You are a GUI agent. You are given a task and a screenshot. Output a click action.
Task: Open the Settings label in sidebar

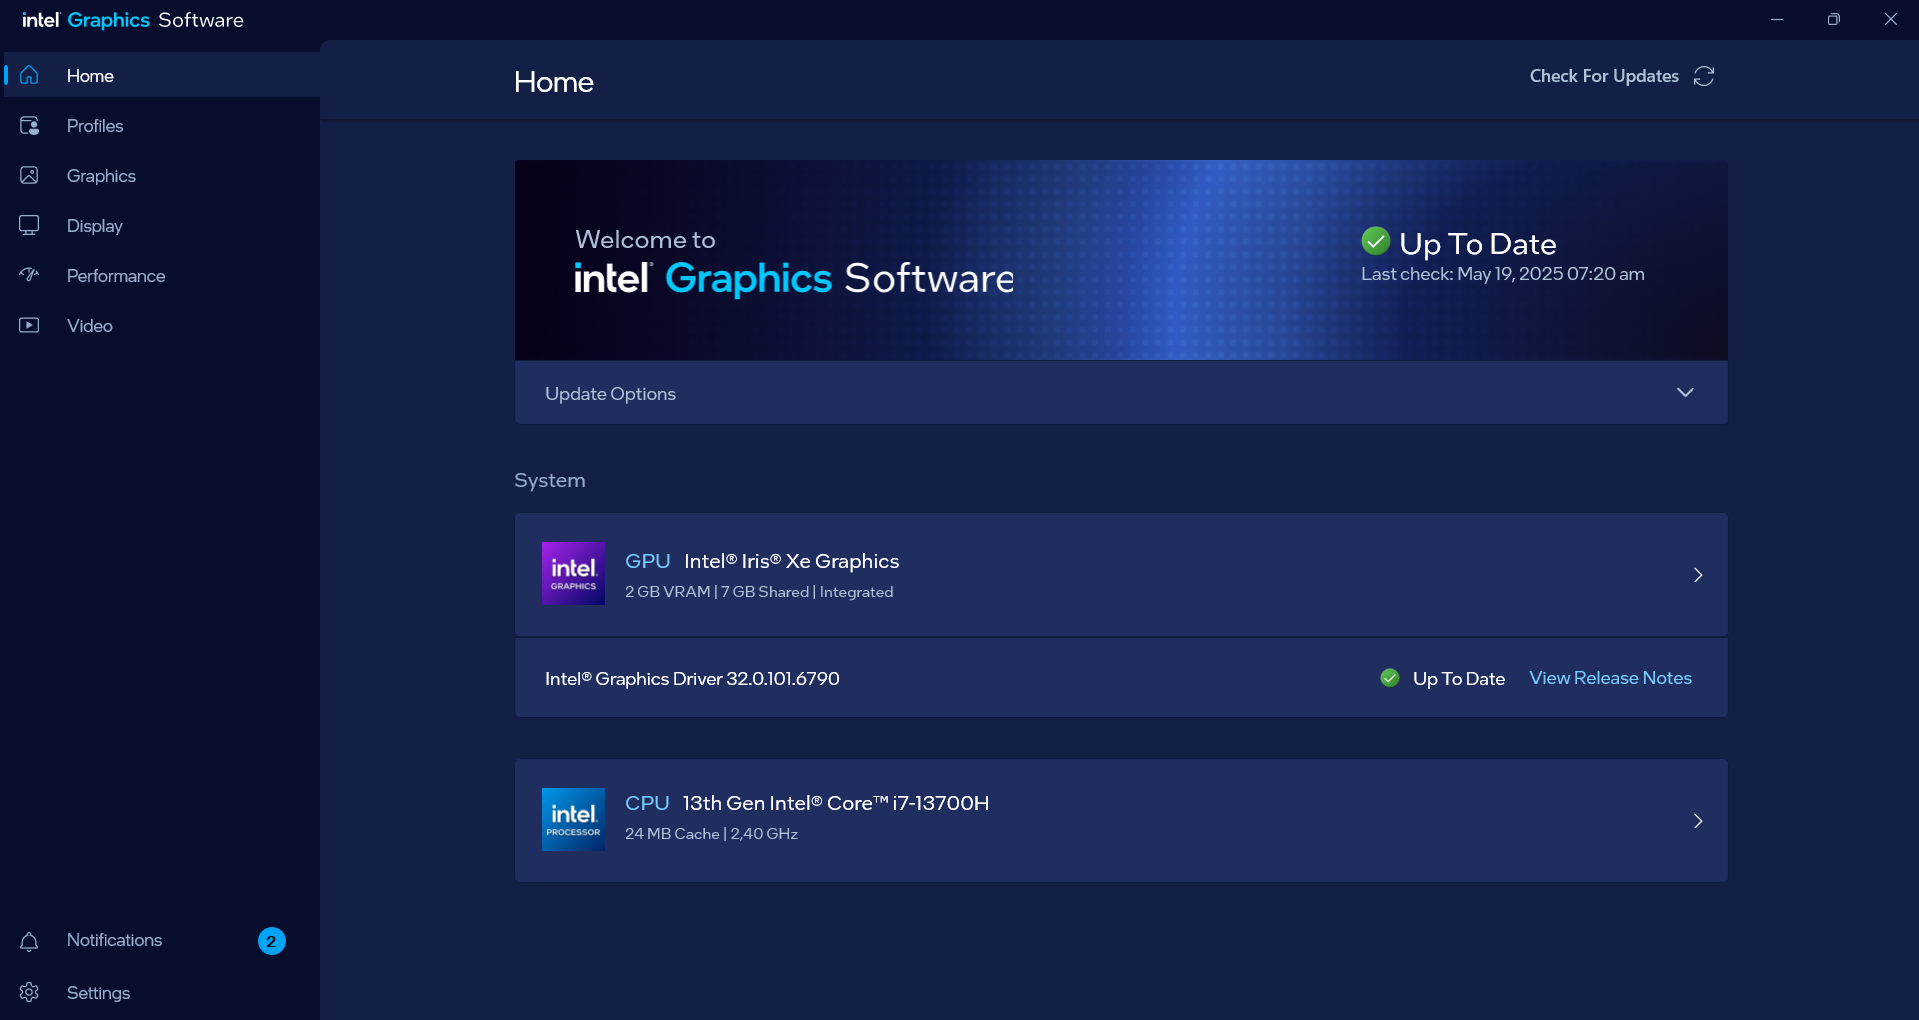coord(98,993)
